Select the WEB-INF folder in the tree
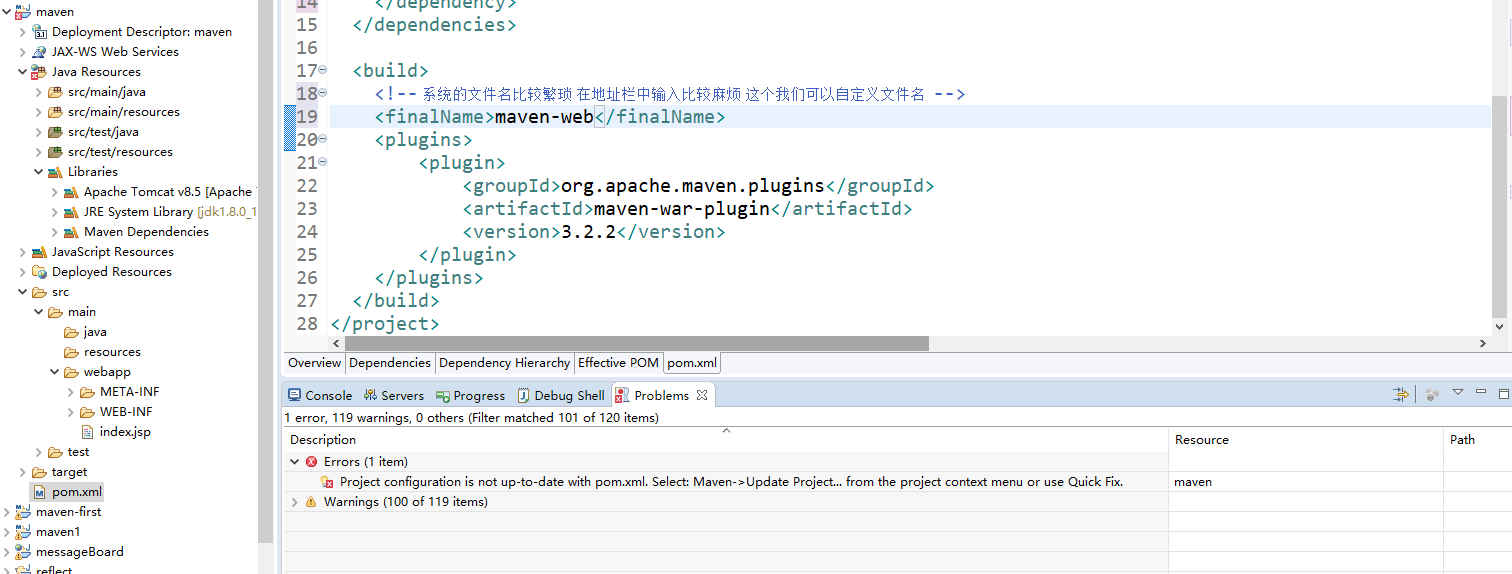Screen dimensions: 1512x574 point(126,412)
